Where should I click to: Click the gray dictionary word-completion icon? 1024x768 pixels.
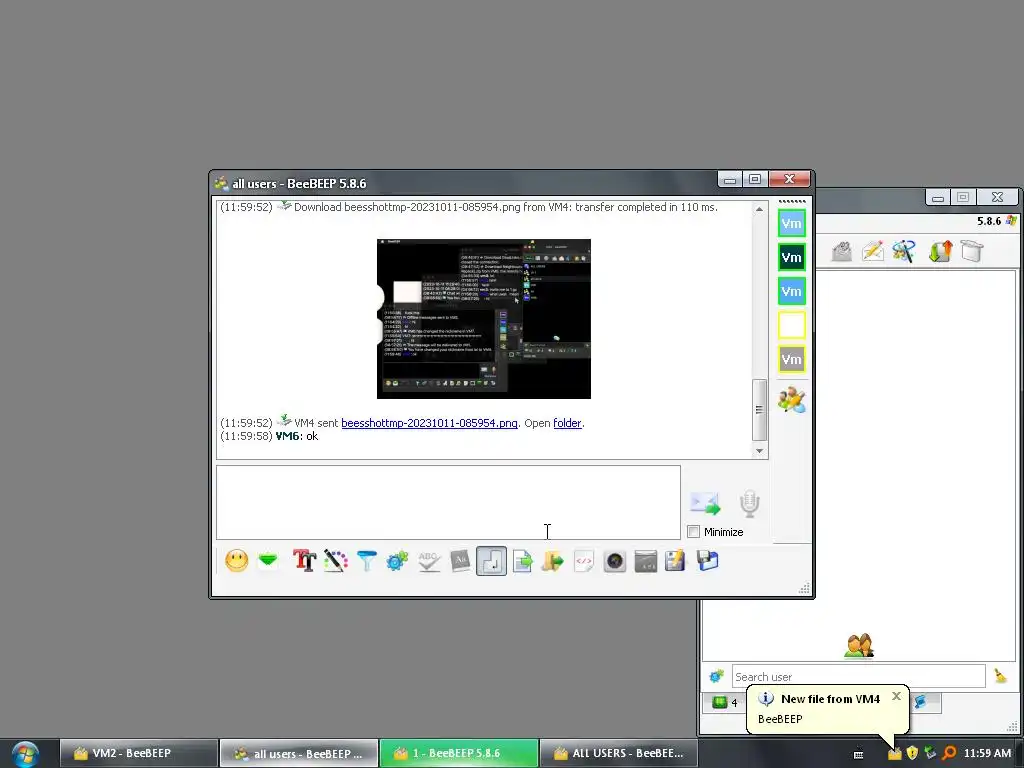pos(460,560)
